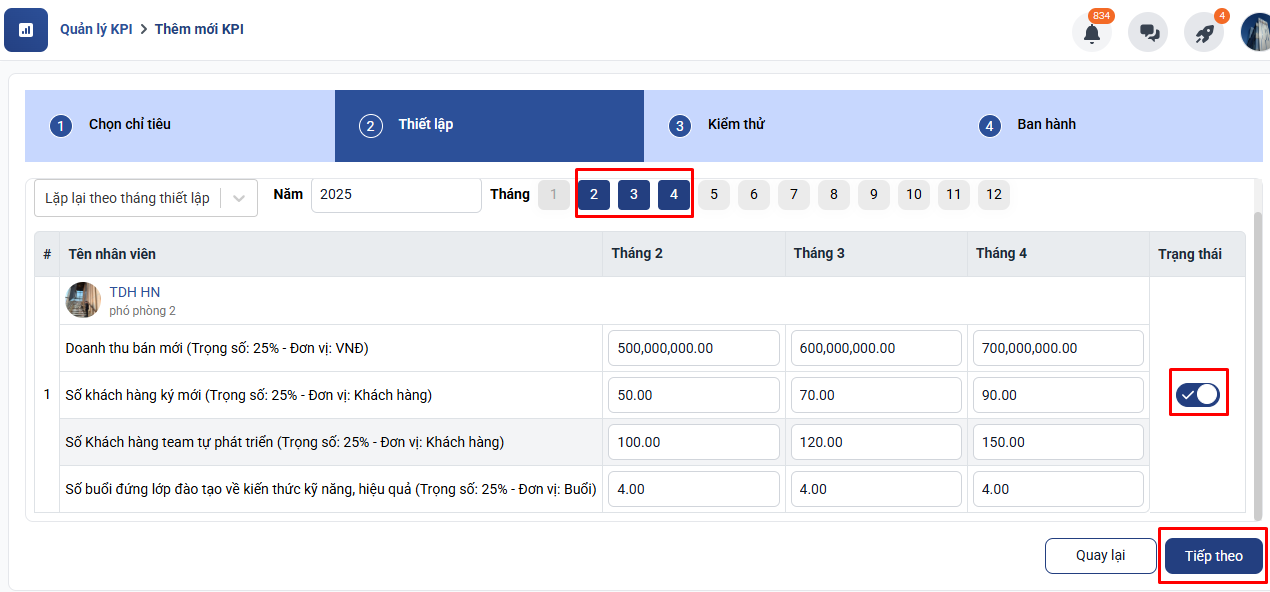The image size is (1270, 592).
Task: Switch to the 'Kiểm thử' step
Action: (736, 125)
